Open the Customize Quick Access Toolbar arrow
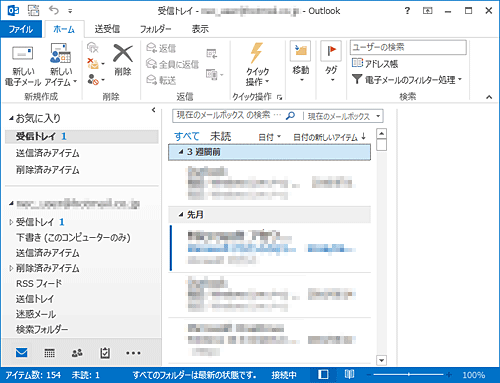Image resolution: width=500 pixels, height=383 pixels. (70, 11)
